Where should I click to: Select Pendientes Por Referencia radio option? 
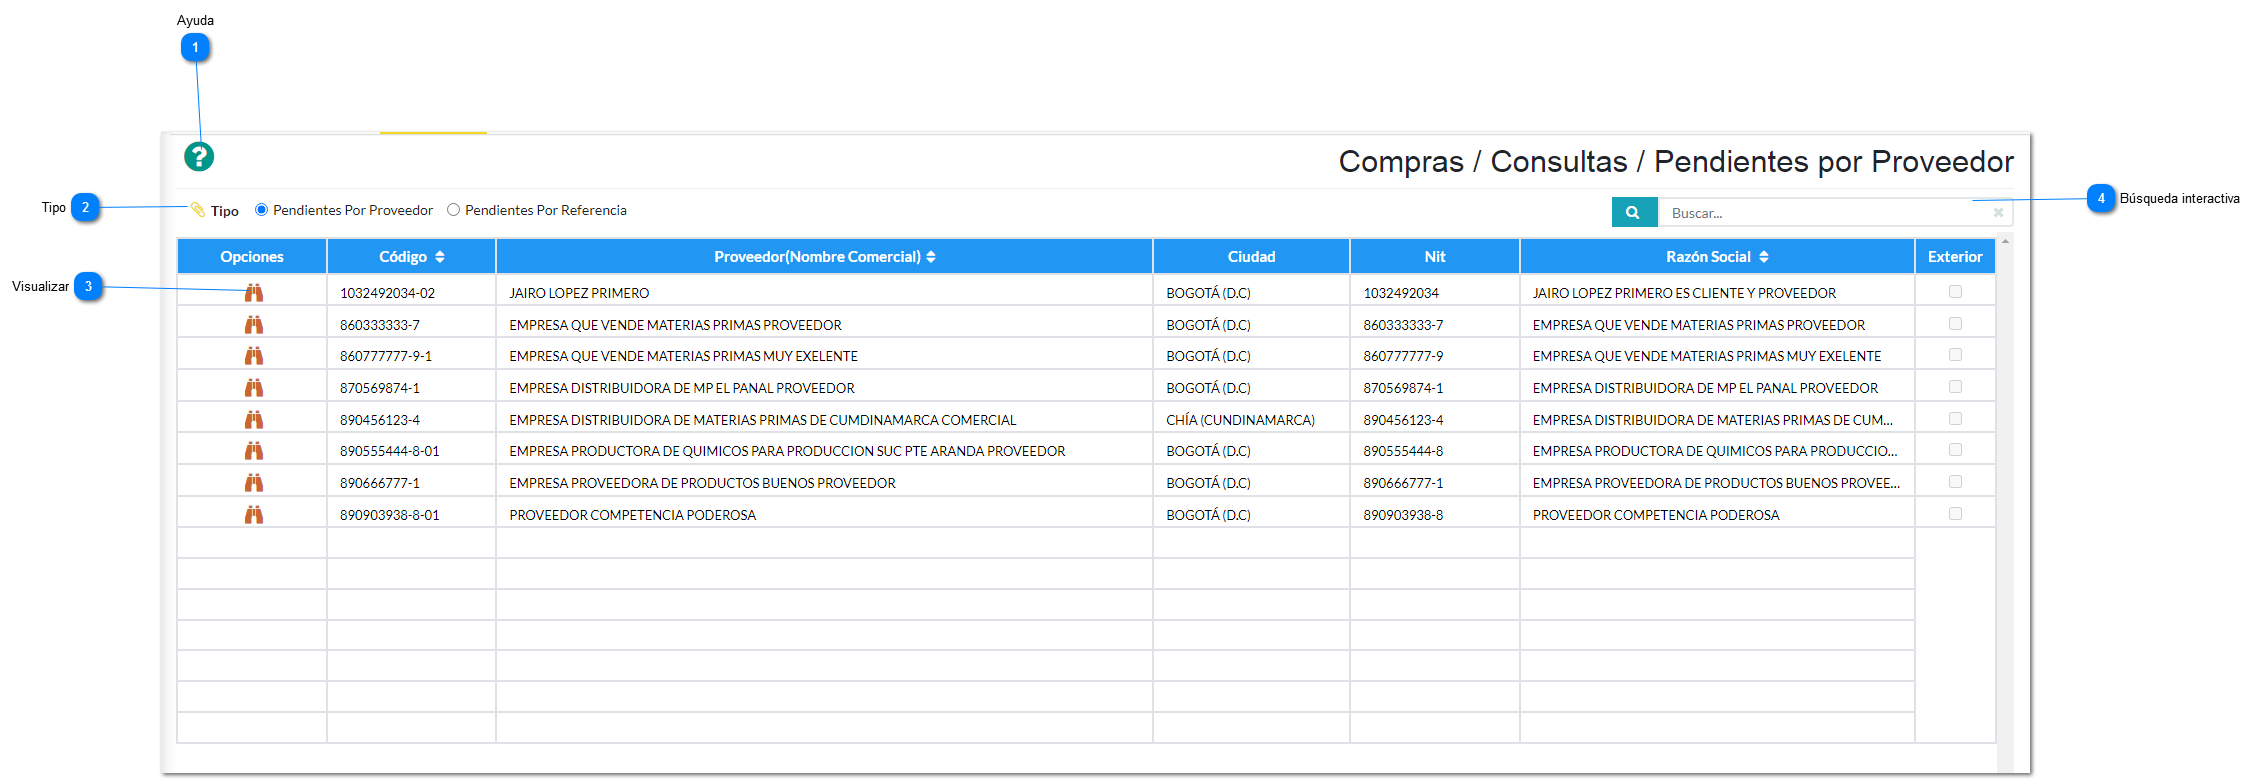coord(453,210)
